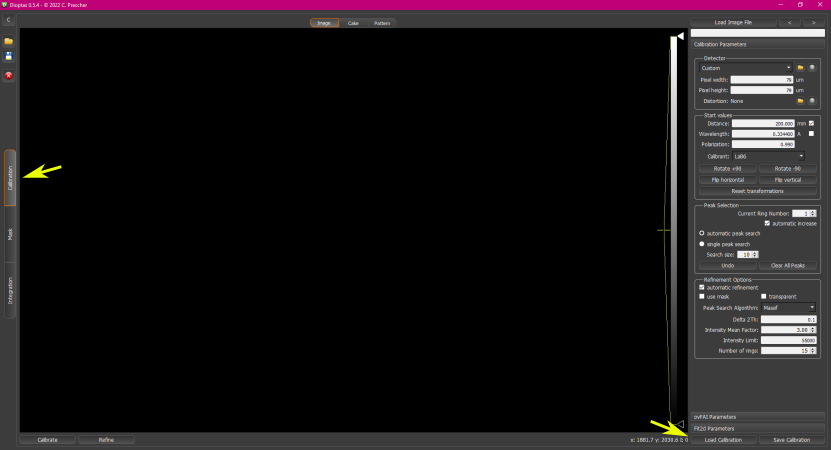Click the Save Calibration button
Viewport: 831px width, 450px height.
tap(792, 440)
